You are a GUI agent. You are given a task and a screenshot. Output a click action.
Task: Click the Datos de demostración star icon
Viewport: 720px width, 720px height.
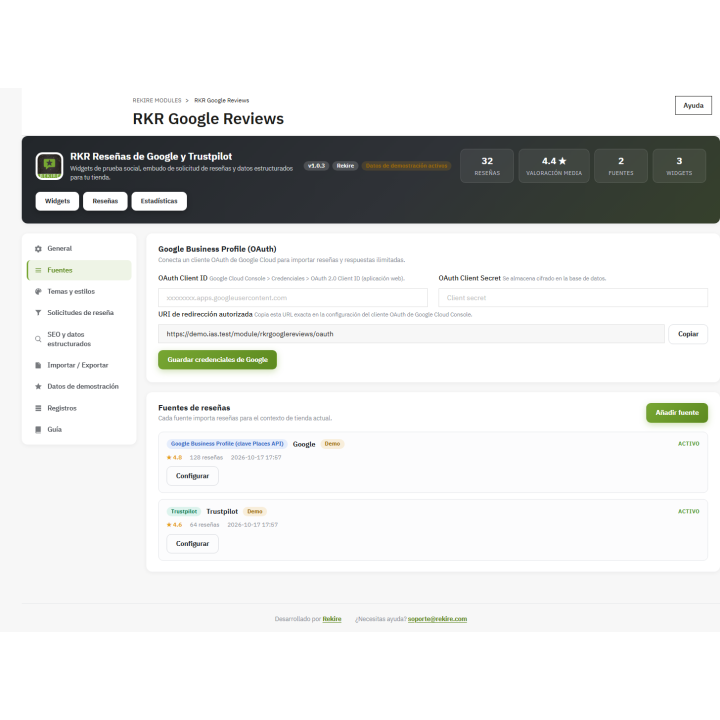click(38, 387)
